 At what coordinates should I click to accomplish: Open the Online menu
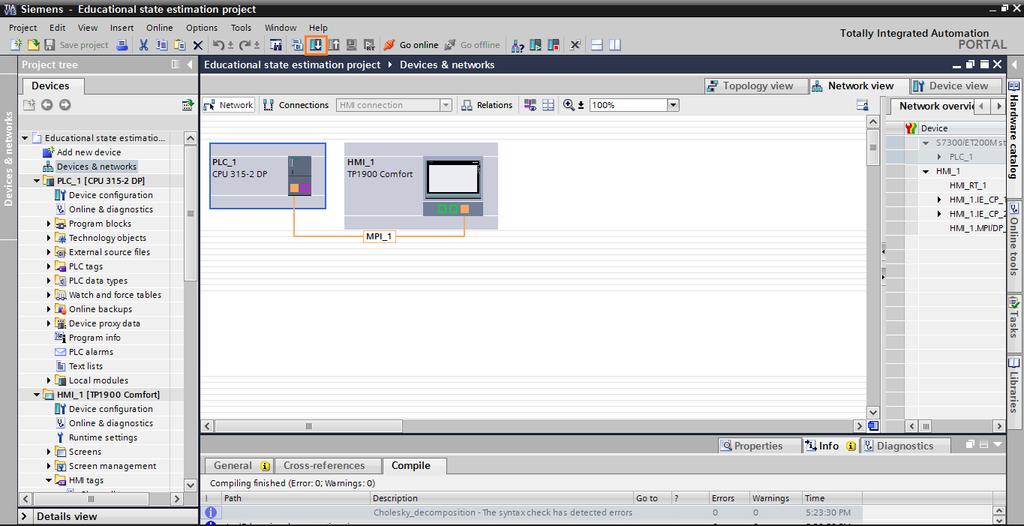159,27
